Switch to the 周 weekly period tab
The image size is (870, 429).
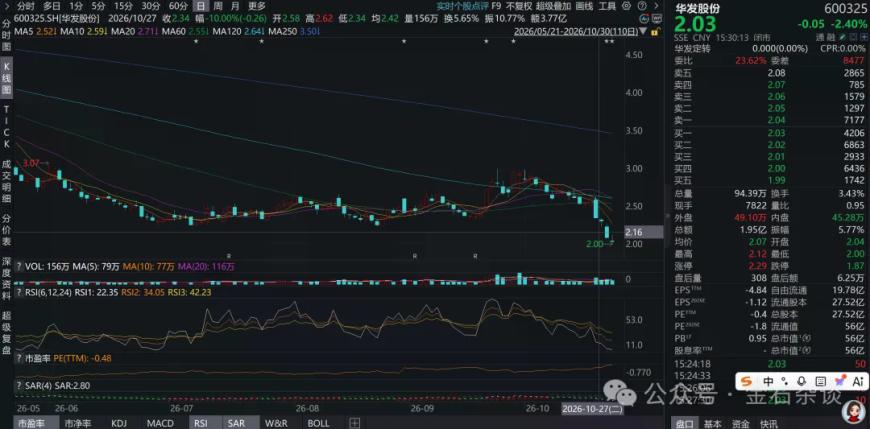click(x=218, y=6)
